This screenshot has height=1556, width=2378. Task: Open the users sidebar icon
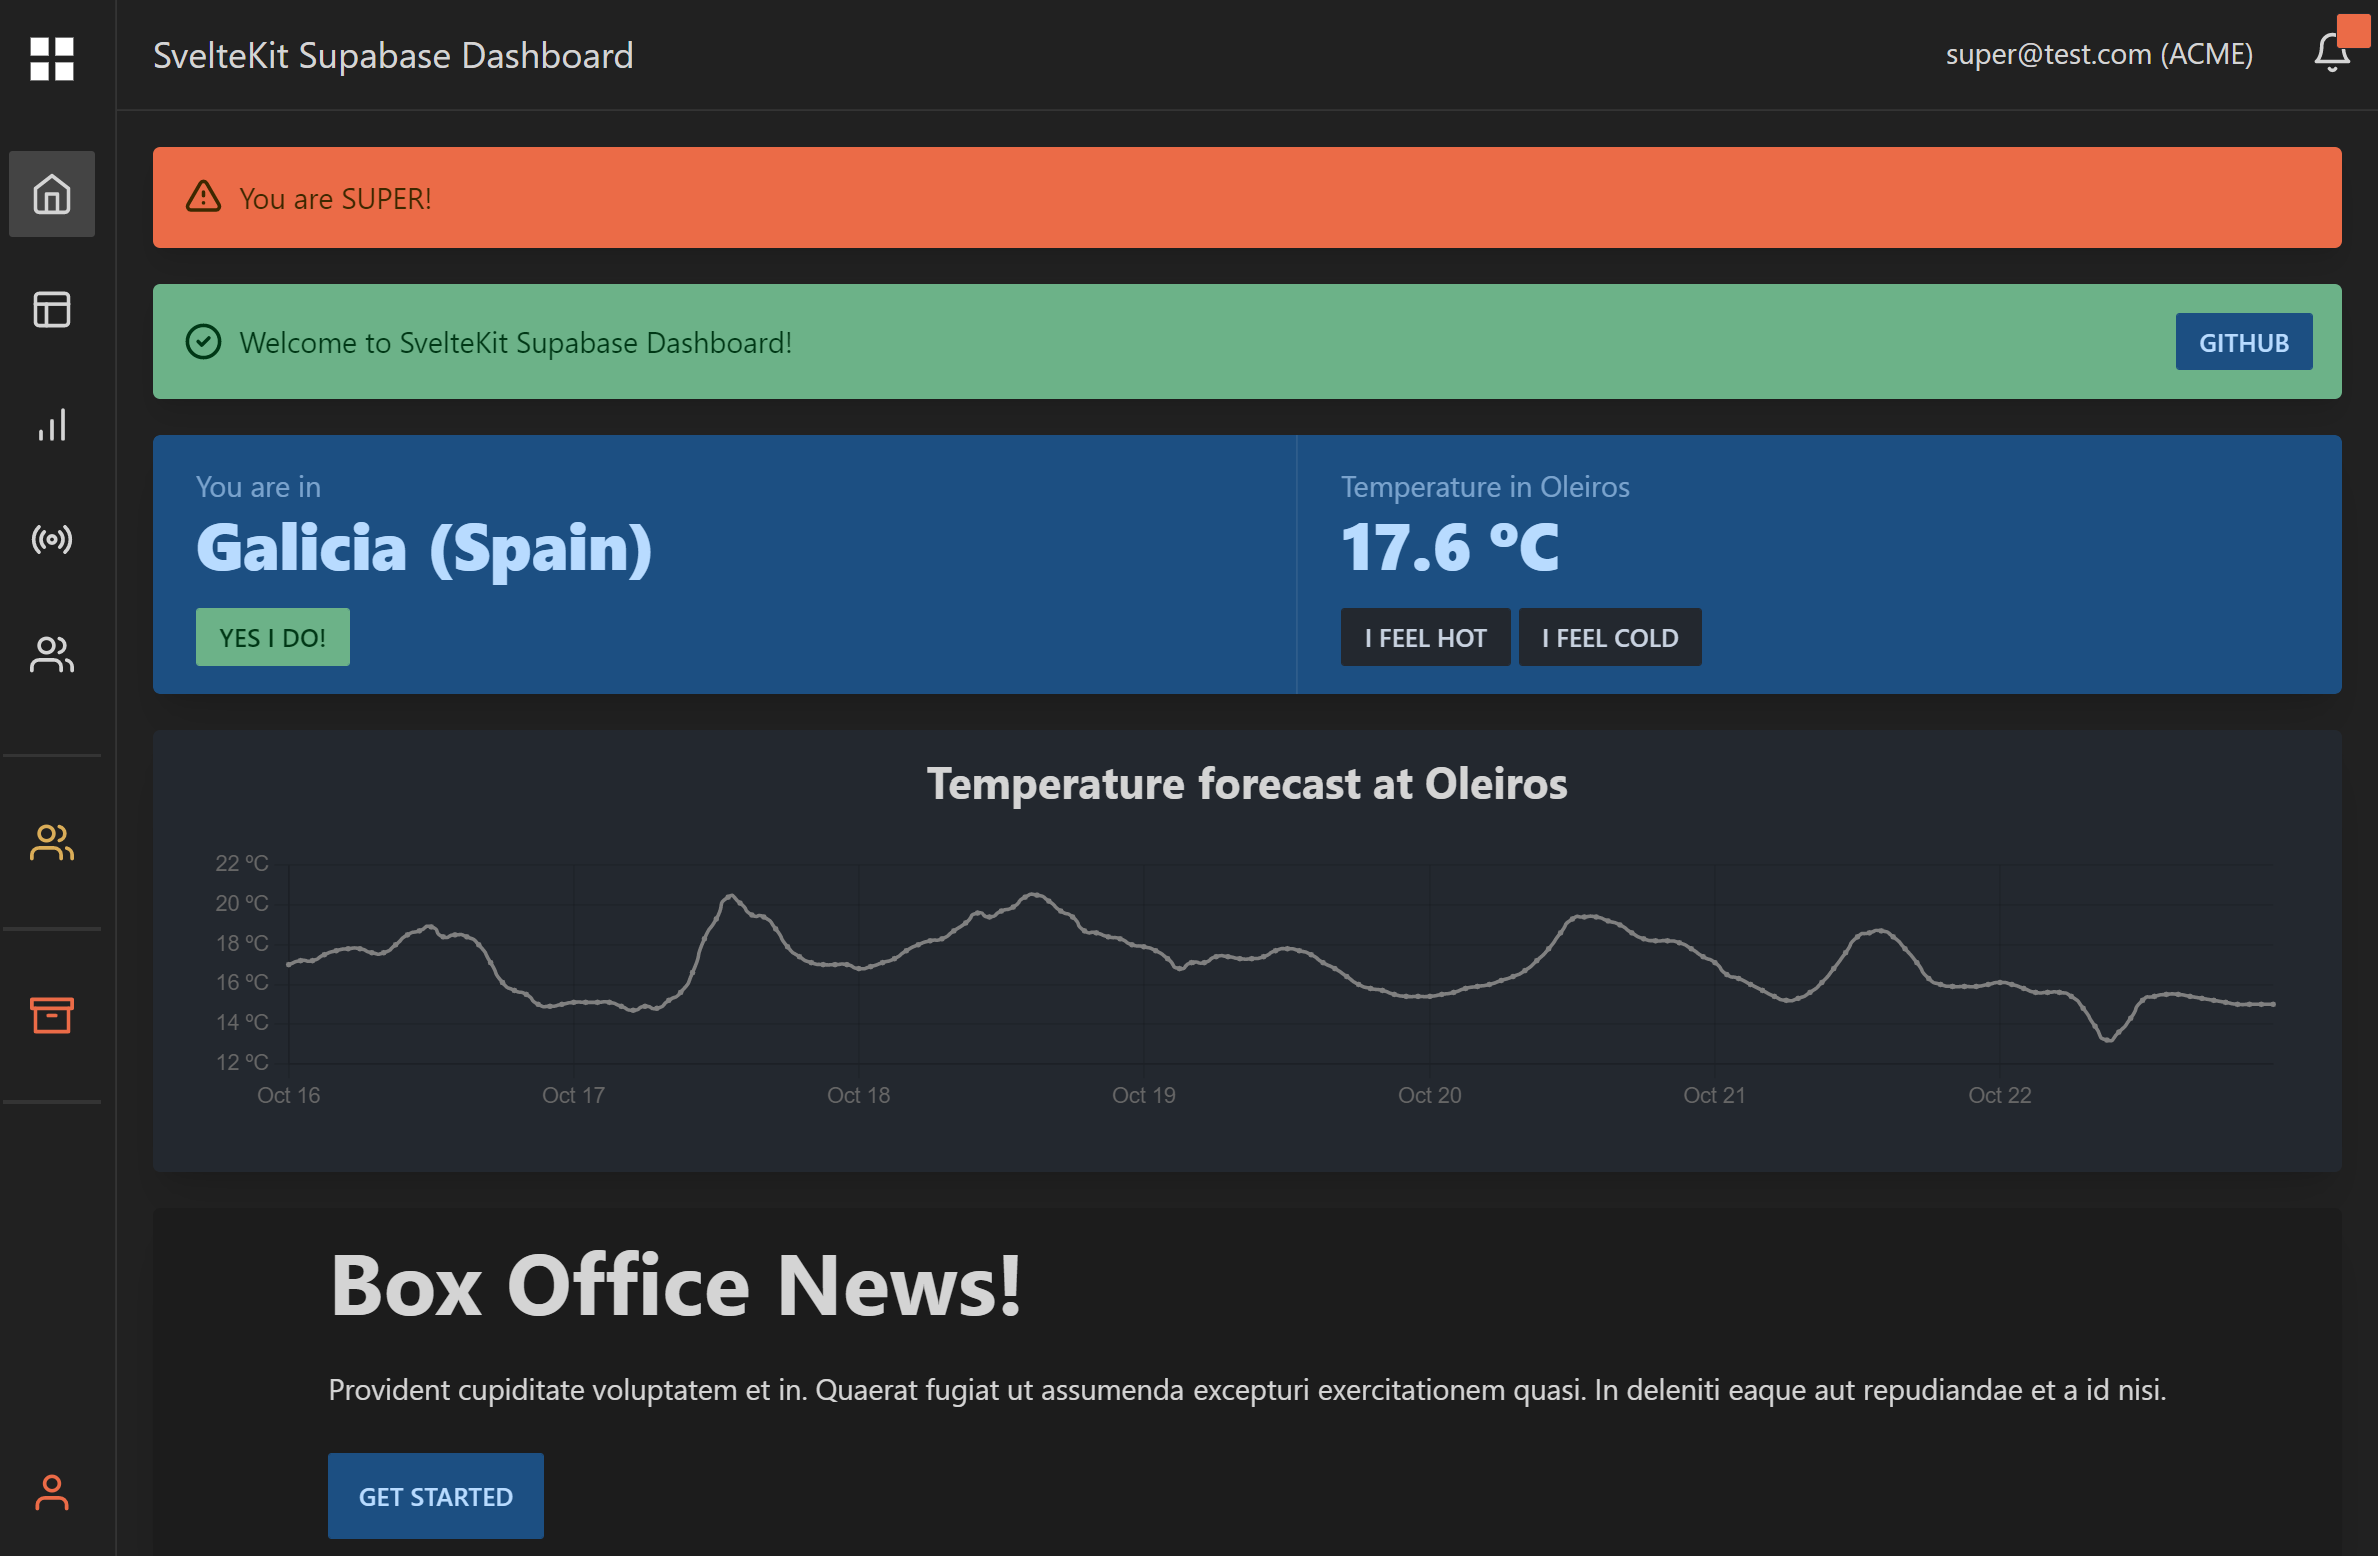click(51, 655)
